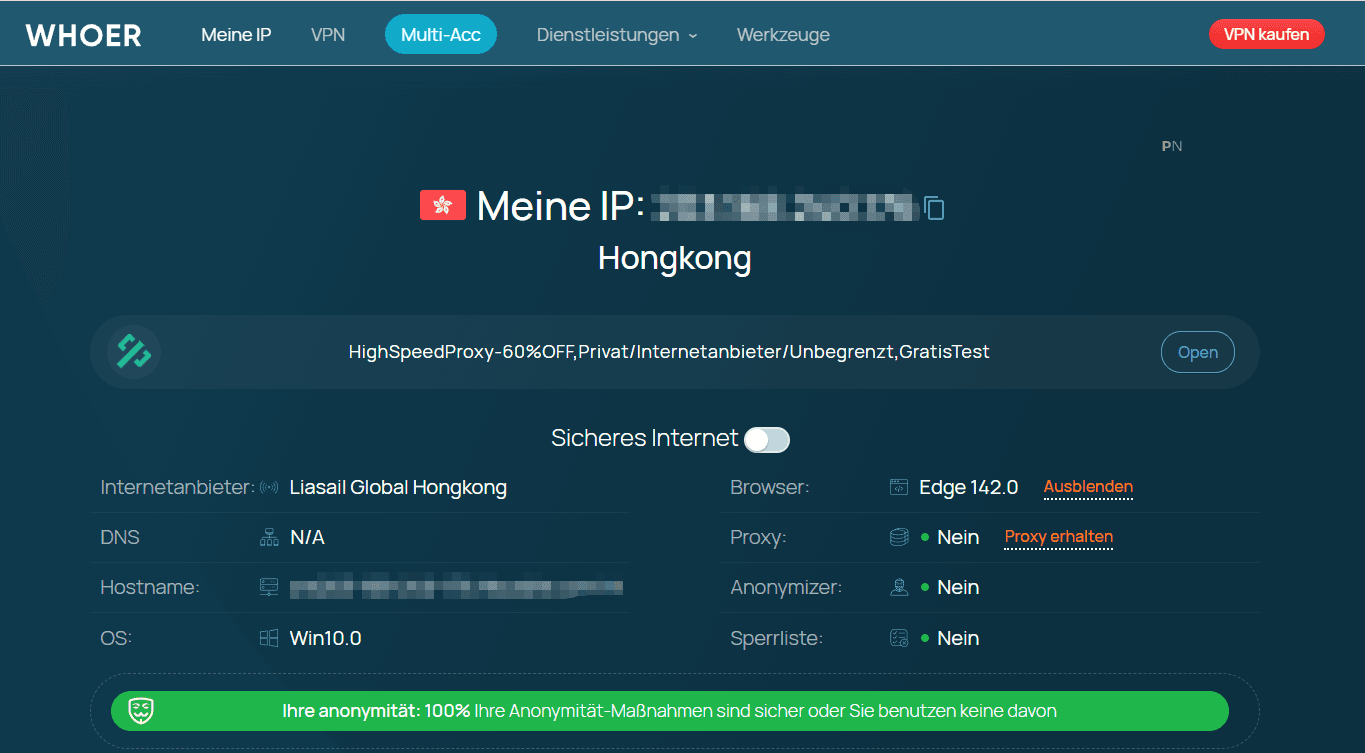
Task: Go to the Meine IP tab
Action: pos(236,35)
